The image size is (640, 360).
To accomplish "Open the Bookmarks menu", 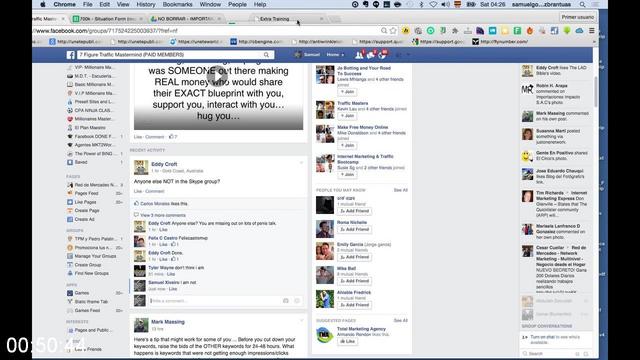I will tap(177, 4).
